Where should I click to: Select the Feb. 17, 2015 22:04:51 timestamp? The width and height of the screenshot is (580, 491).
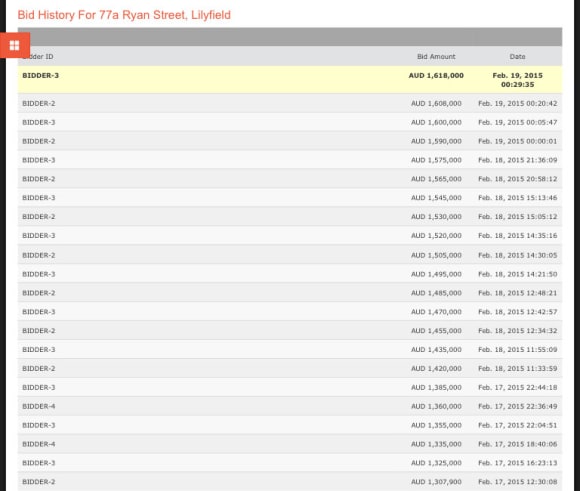(x=517, y=425)
